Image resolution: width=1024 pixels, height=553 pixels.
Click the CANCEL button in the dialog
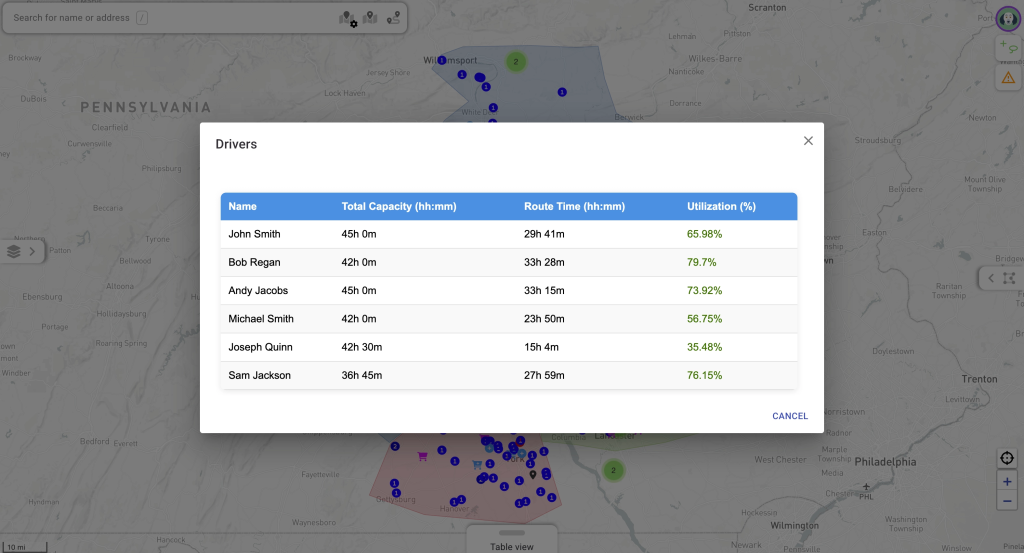coord(789,416)
